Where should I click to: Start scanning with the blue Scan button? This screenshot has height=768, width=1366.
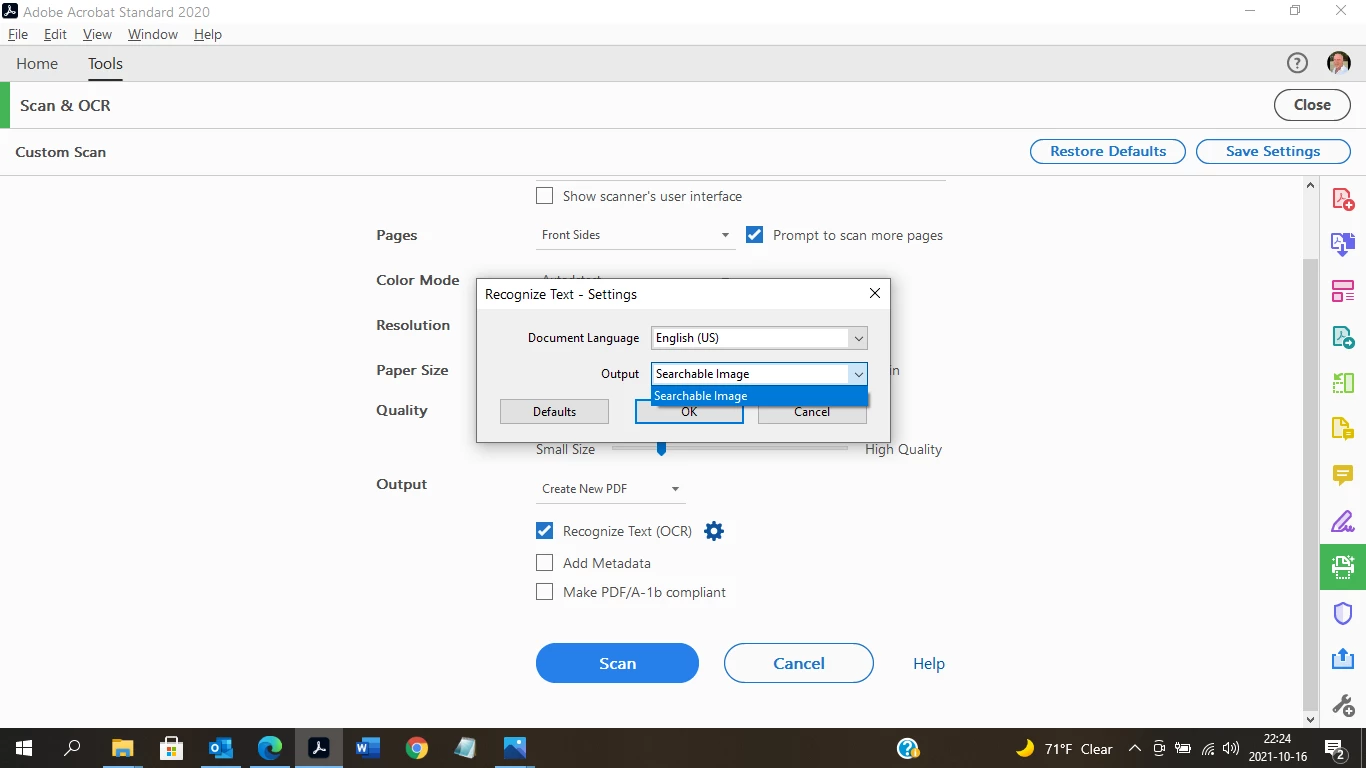tap(617, 663)
